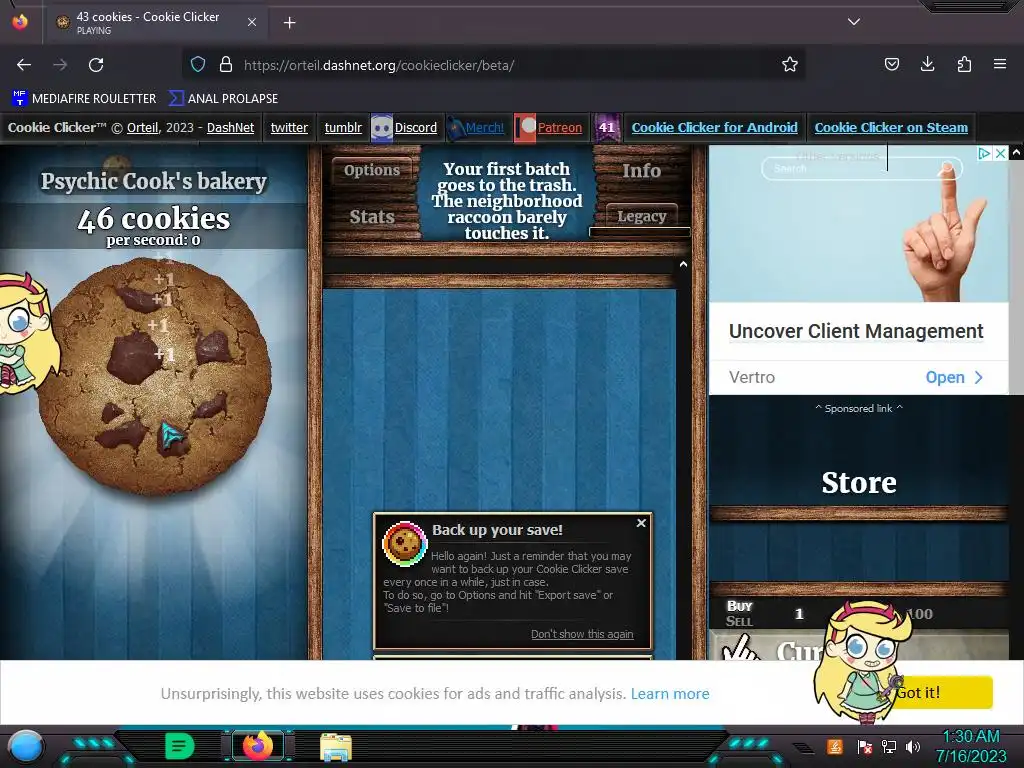The height and width of the screenshot is (768, 1024).
Task: Open the Firefox hamburger application menu
Action: point(1000,64)
